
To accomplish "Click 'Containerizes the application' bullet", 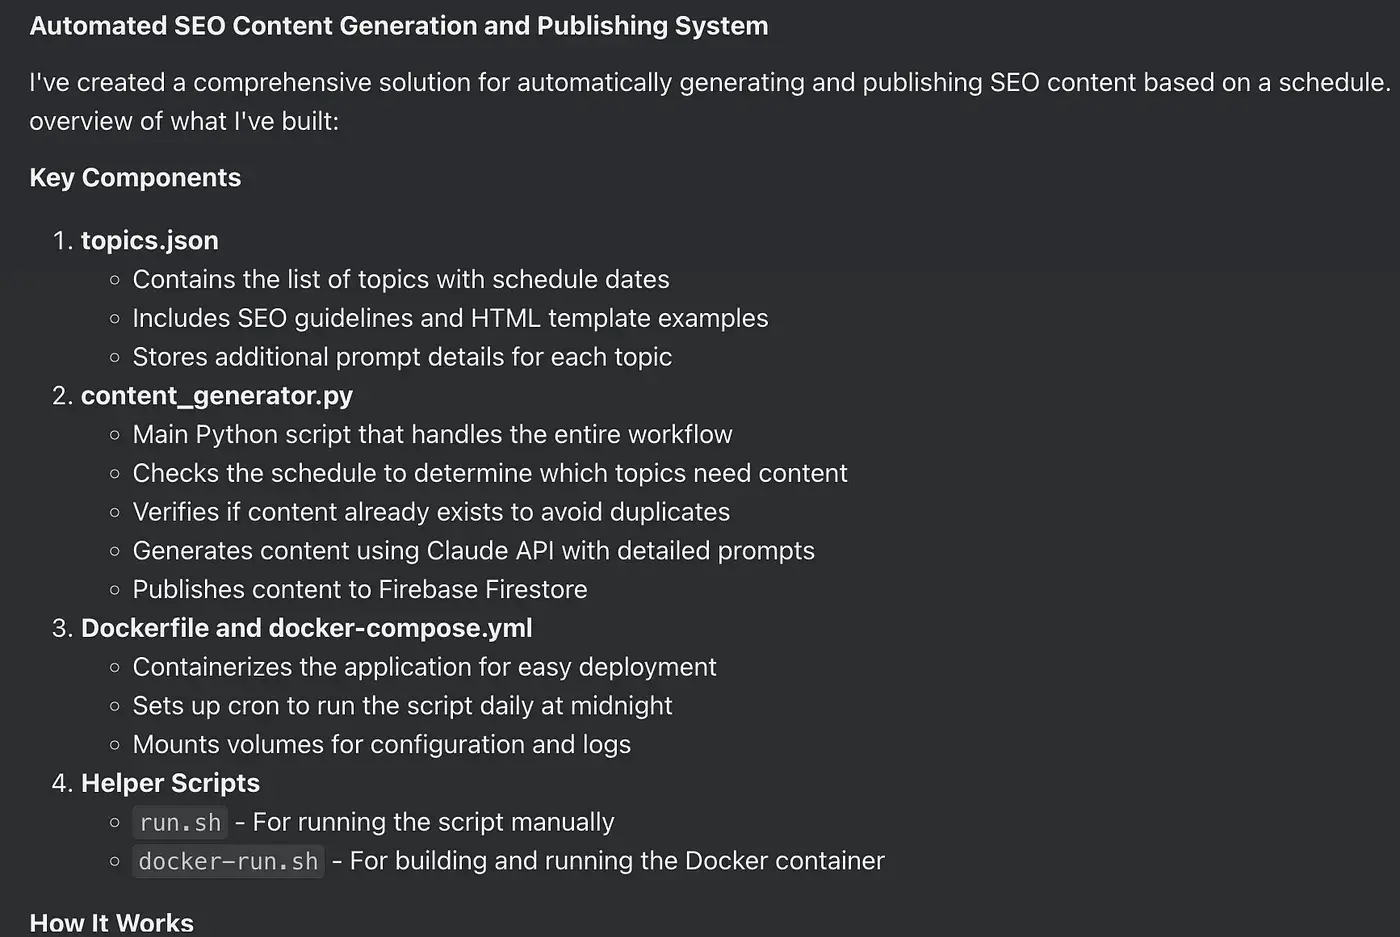I will pos(424,667).
